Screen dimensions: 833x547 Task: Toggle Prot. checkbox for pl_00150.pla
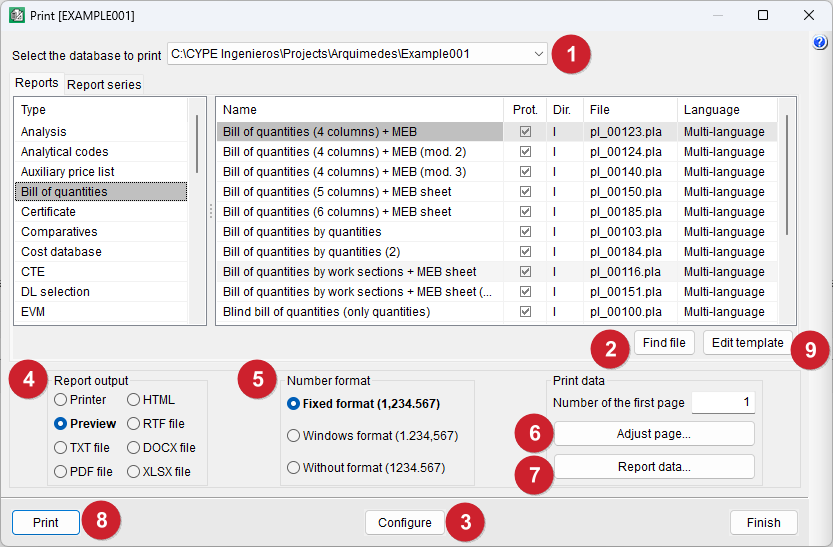point(525,191)
